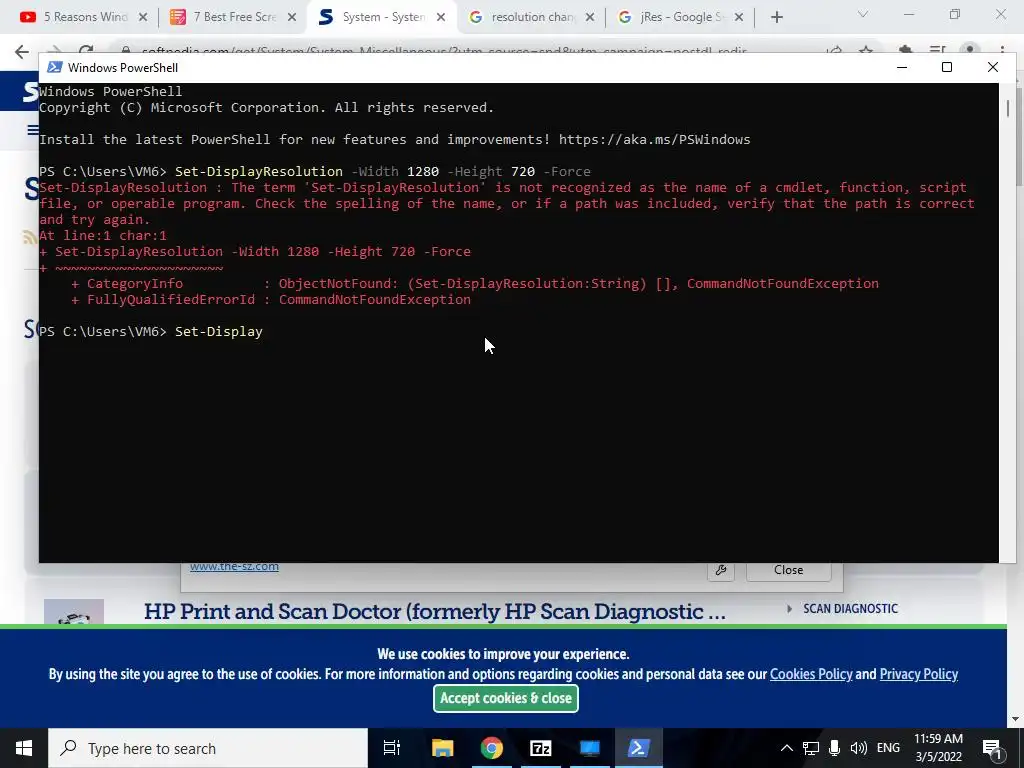Open File Explorer from the taskbar
Image resolution: width=1024 pixels, height=768 pixels.
coord(442,748)
